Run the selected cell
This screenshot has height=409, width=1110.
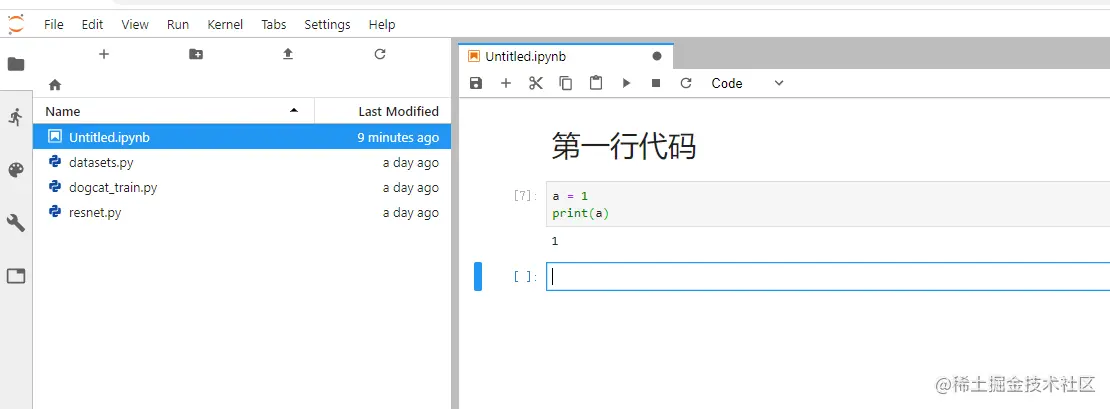(626, 83)
